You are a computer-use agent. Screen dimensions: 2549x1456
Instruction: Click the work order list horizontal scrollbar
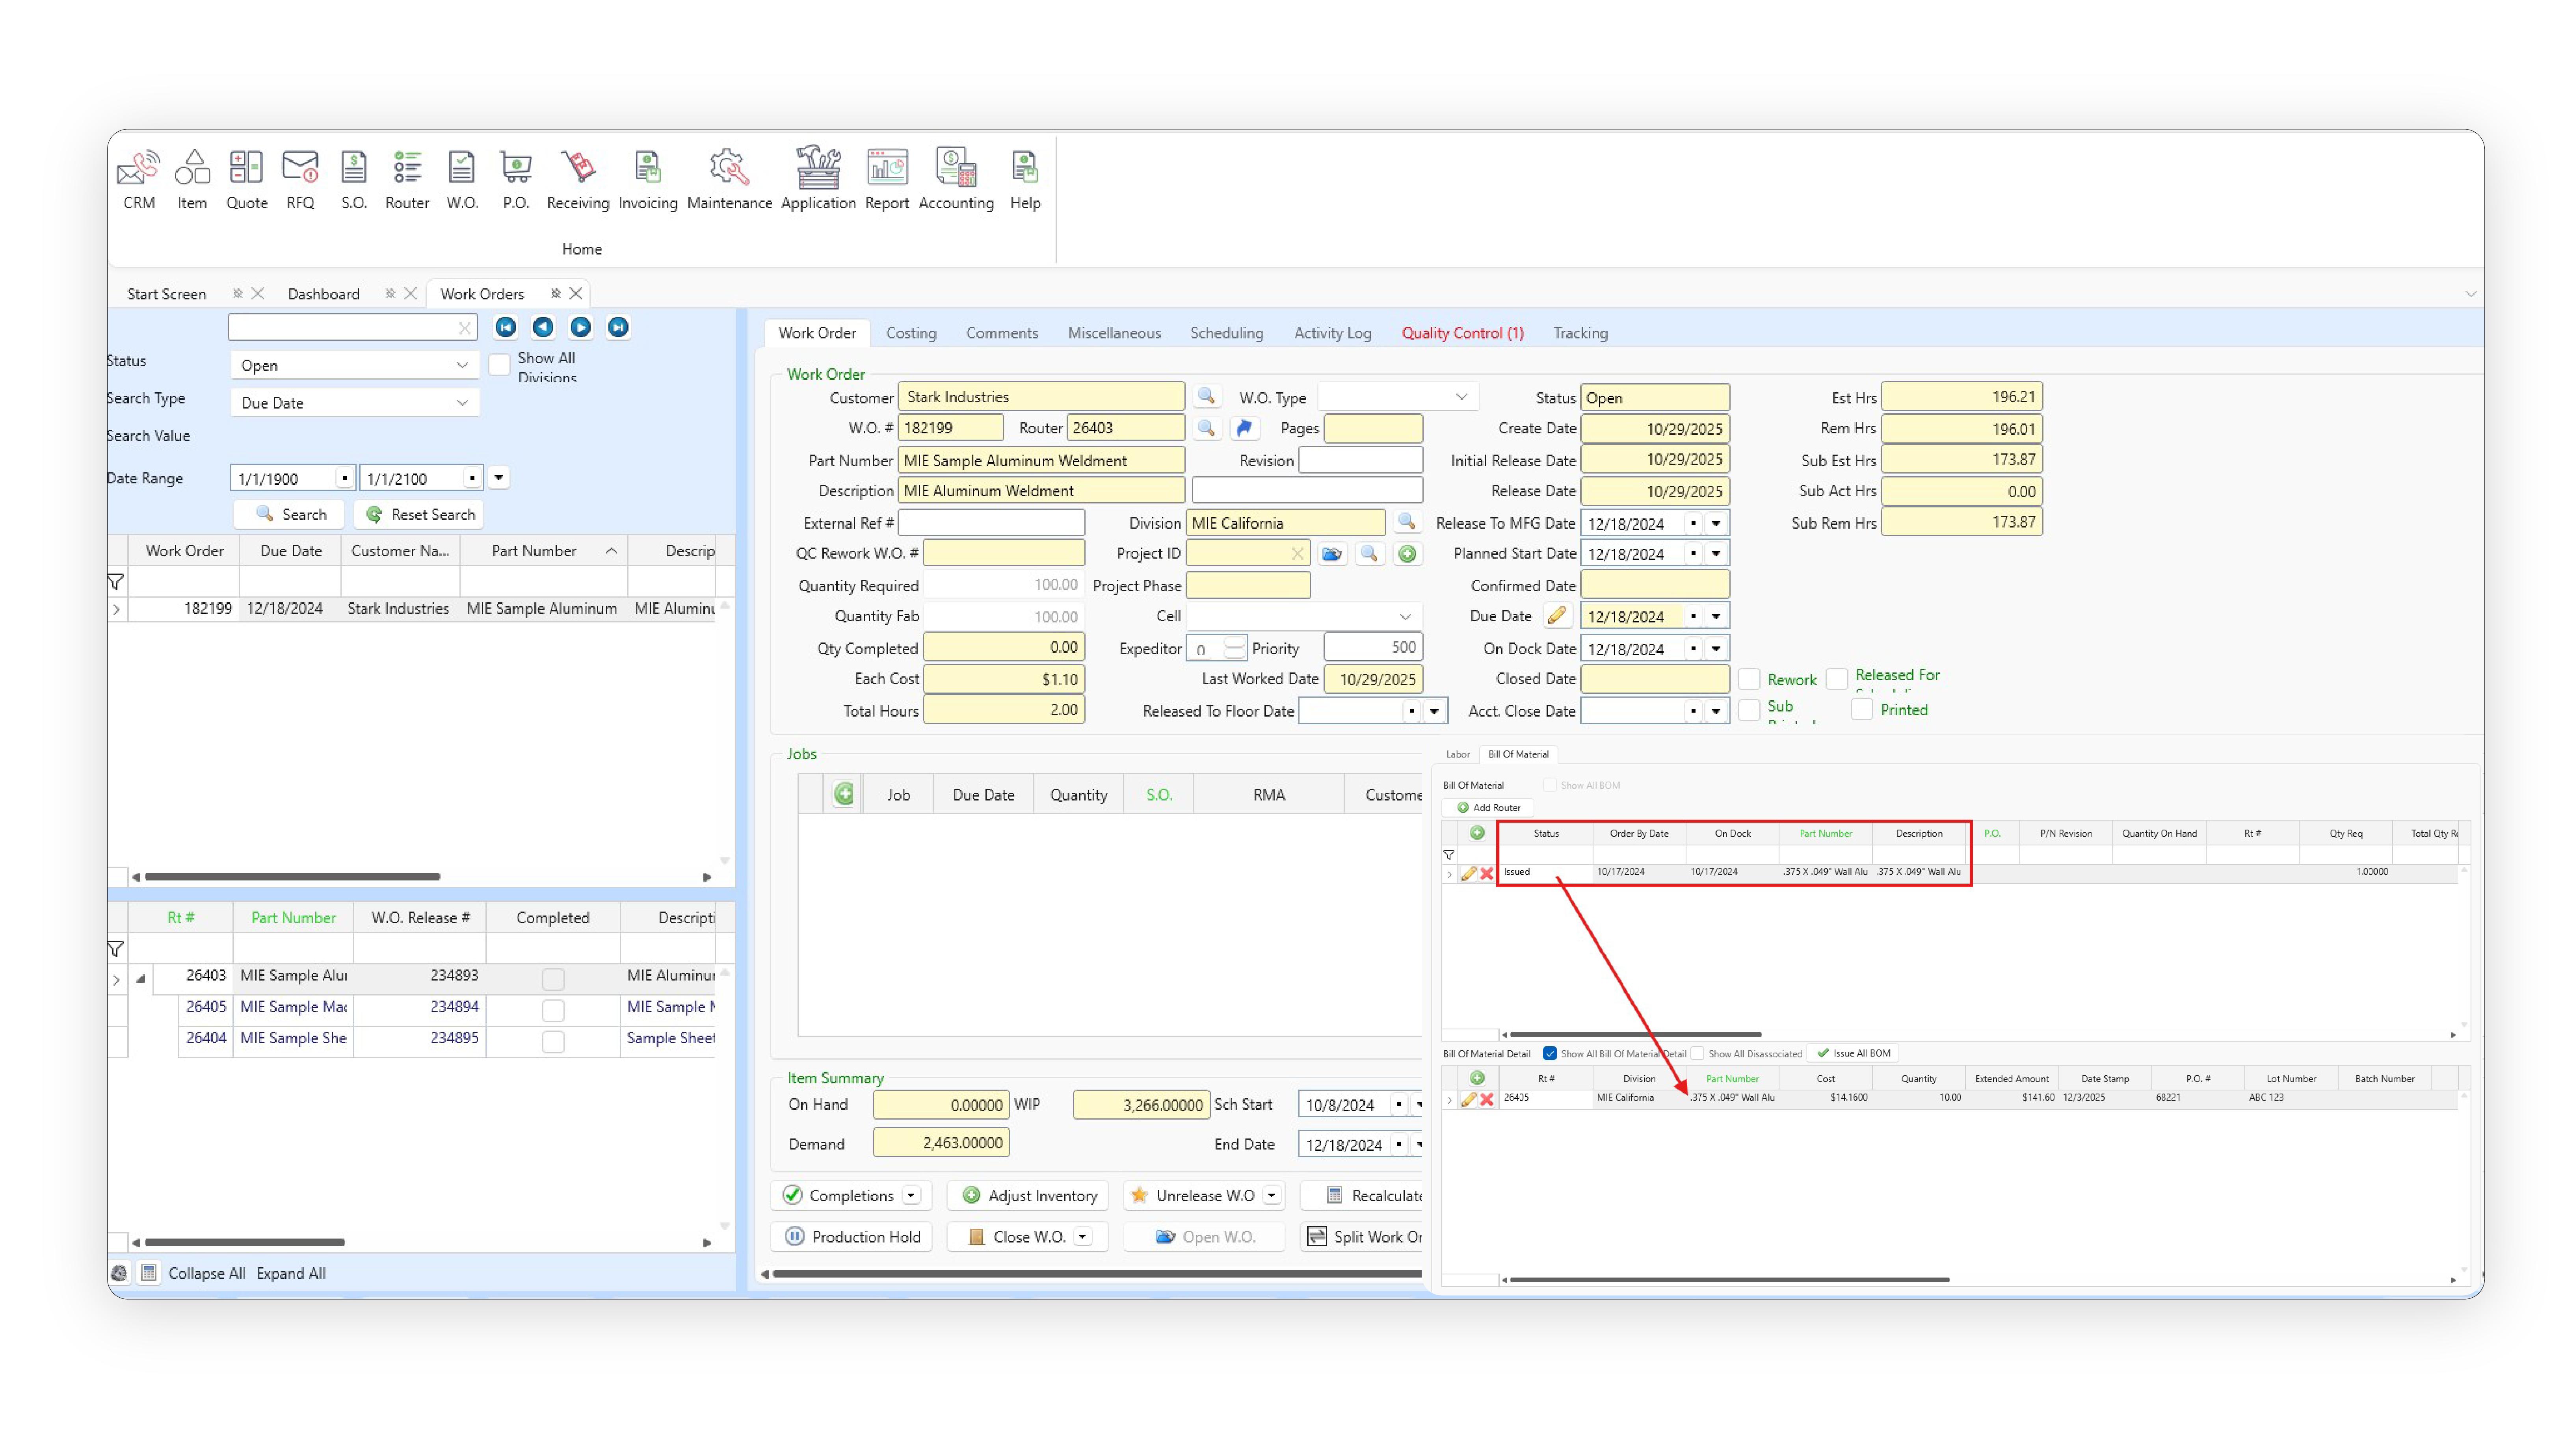tap(292, 877)
